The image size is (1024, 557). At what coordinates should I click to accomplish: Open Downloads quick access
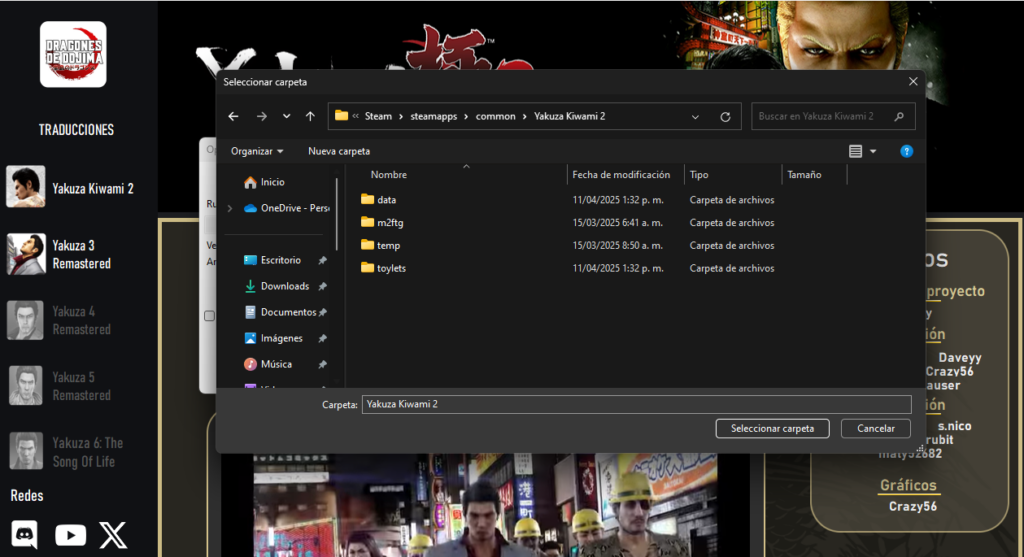click(x=277, y=286)
